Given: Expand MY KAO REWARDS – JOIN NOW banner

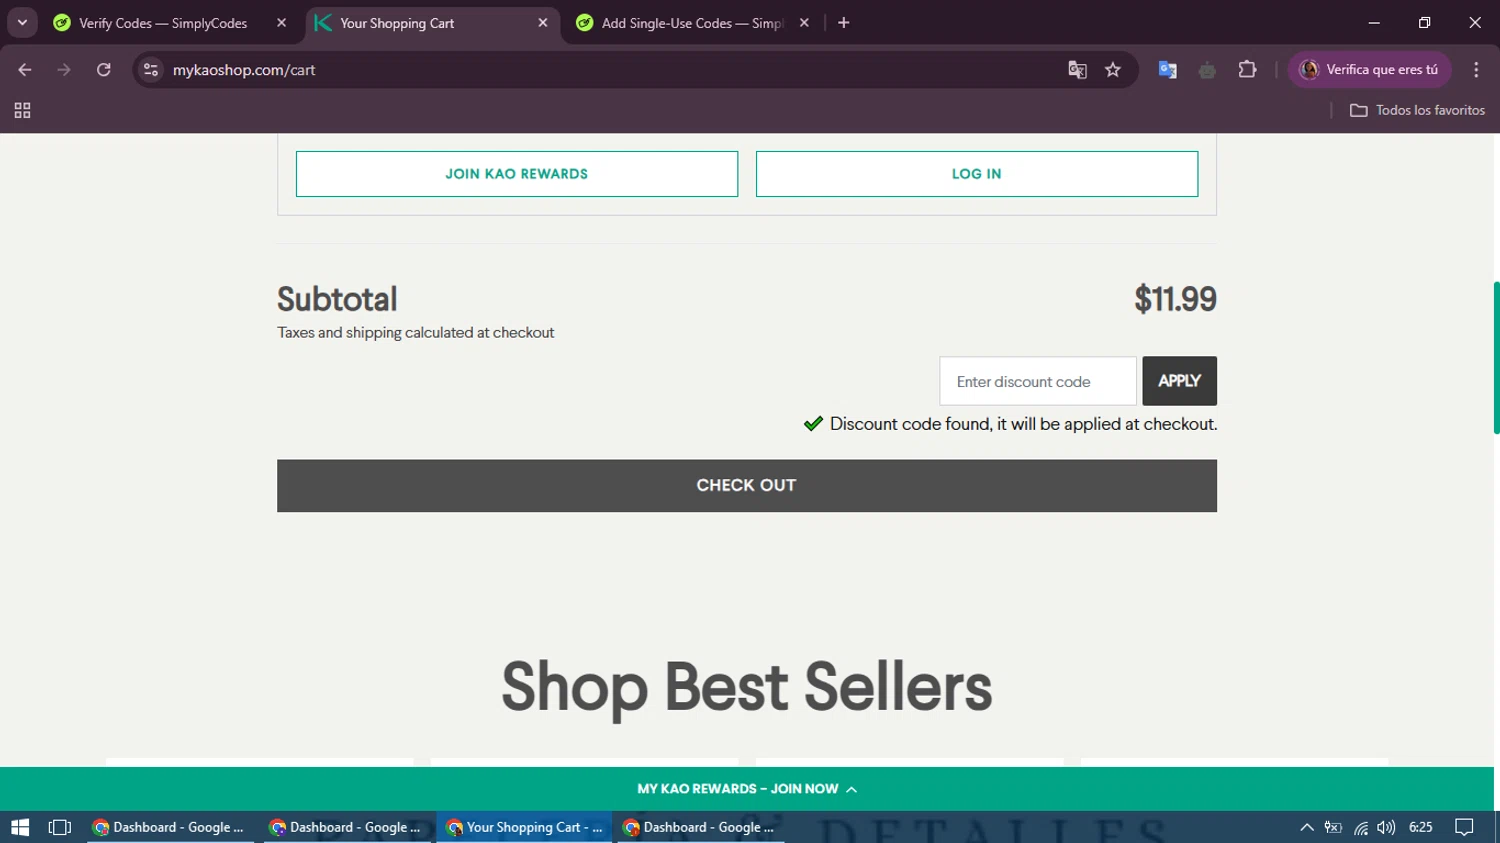Looking at the screenshot, I should [x=747, y=789].
